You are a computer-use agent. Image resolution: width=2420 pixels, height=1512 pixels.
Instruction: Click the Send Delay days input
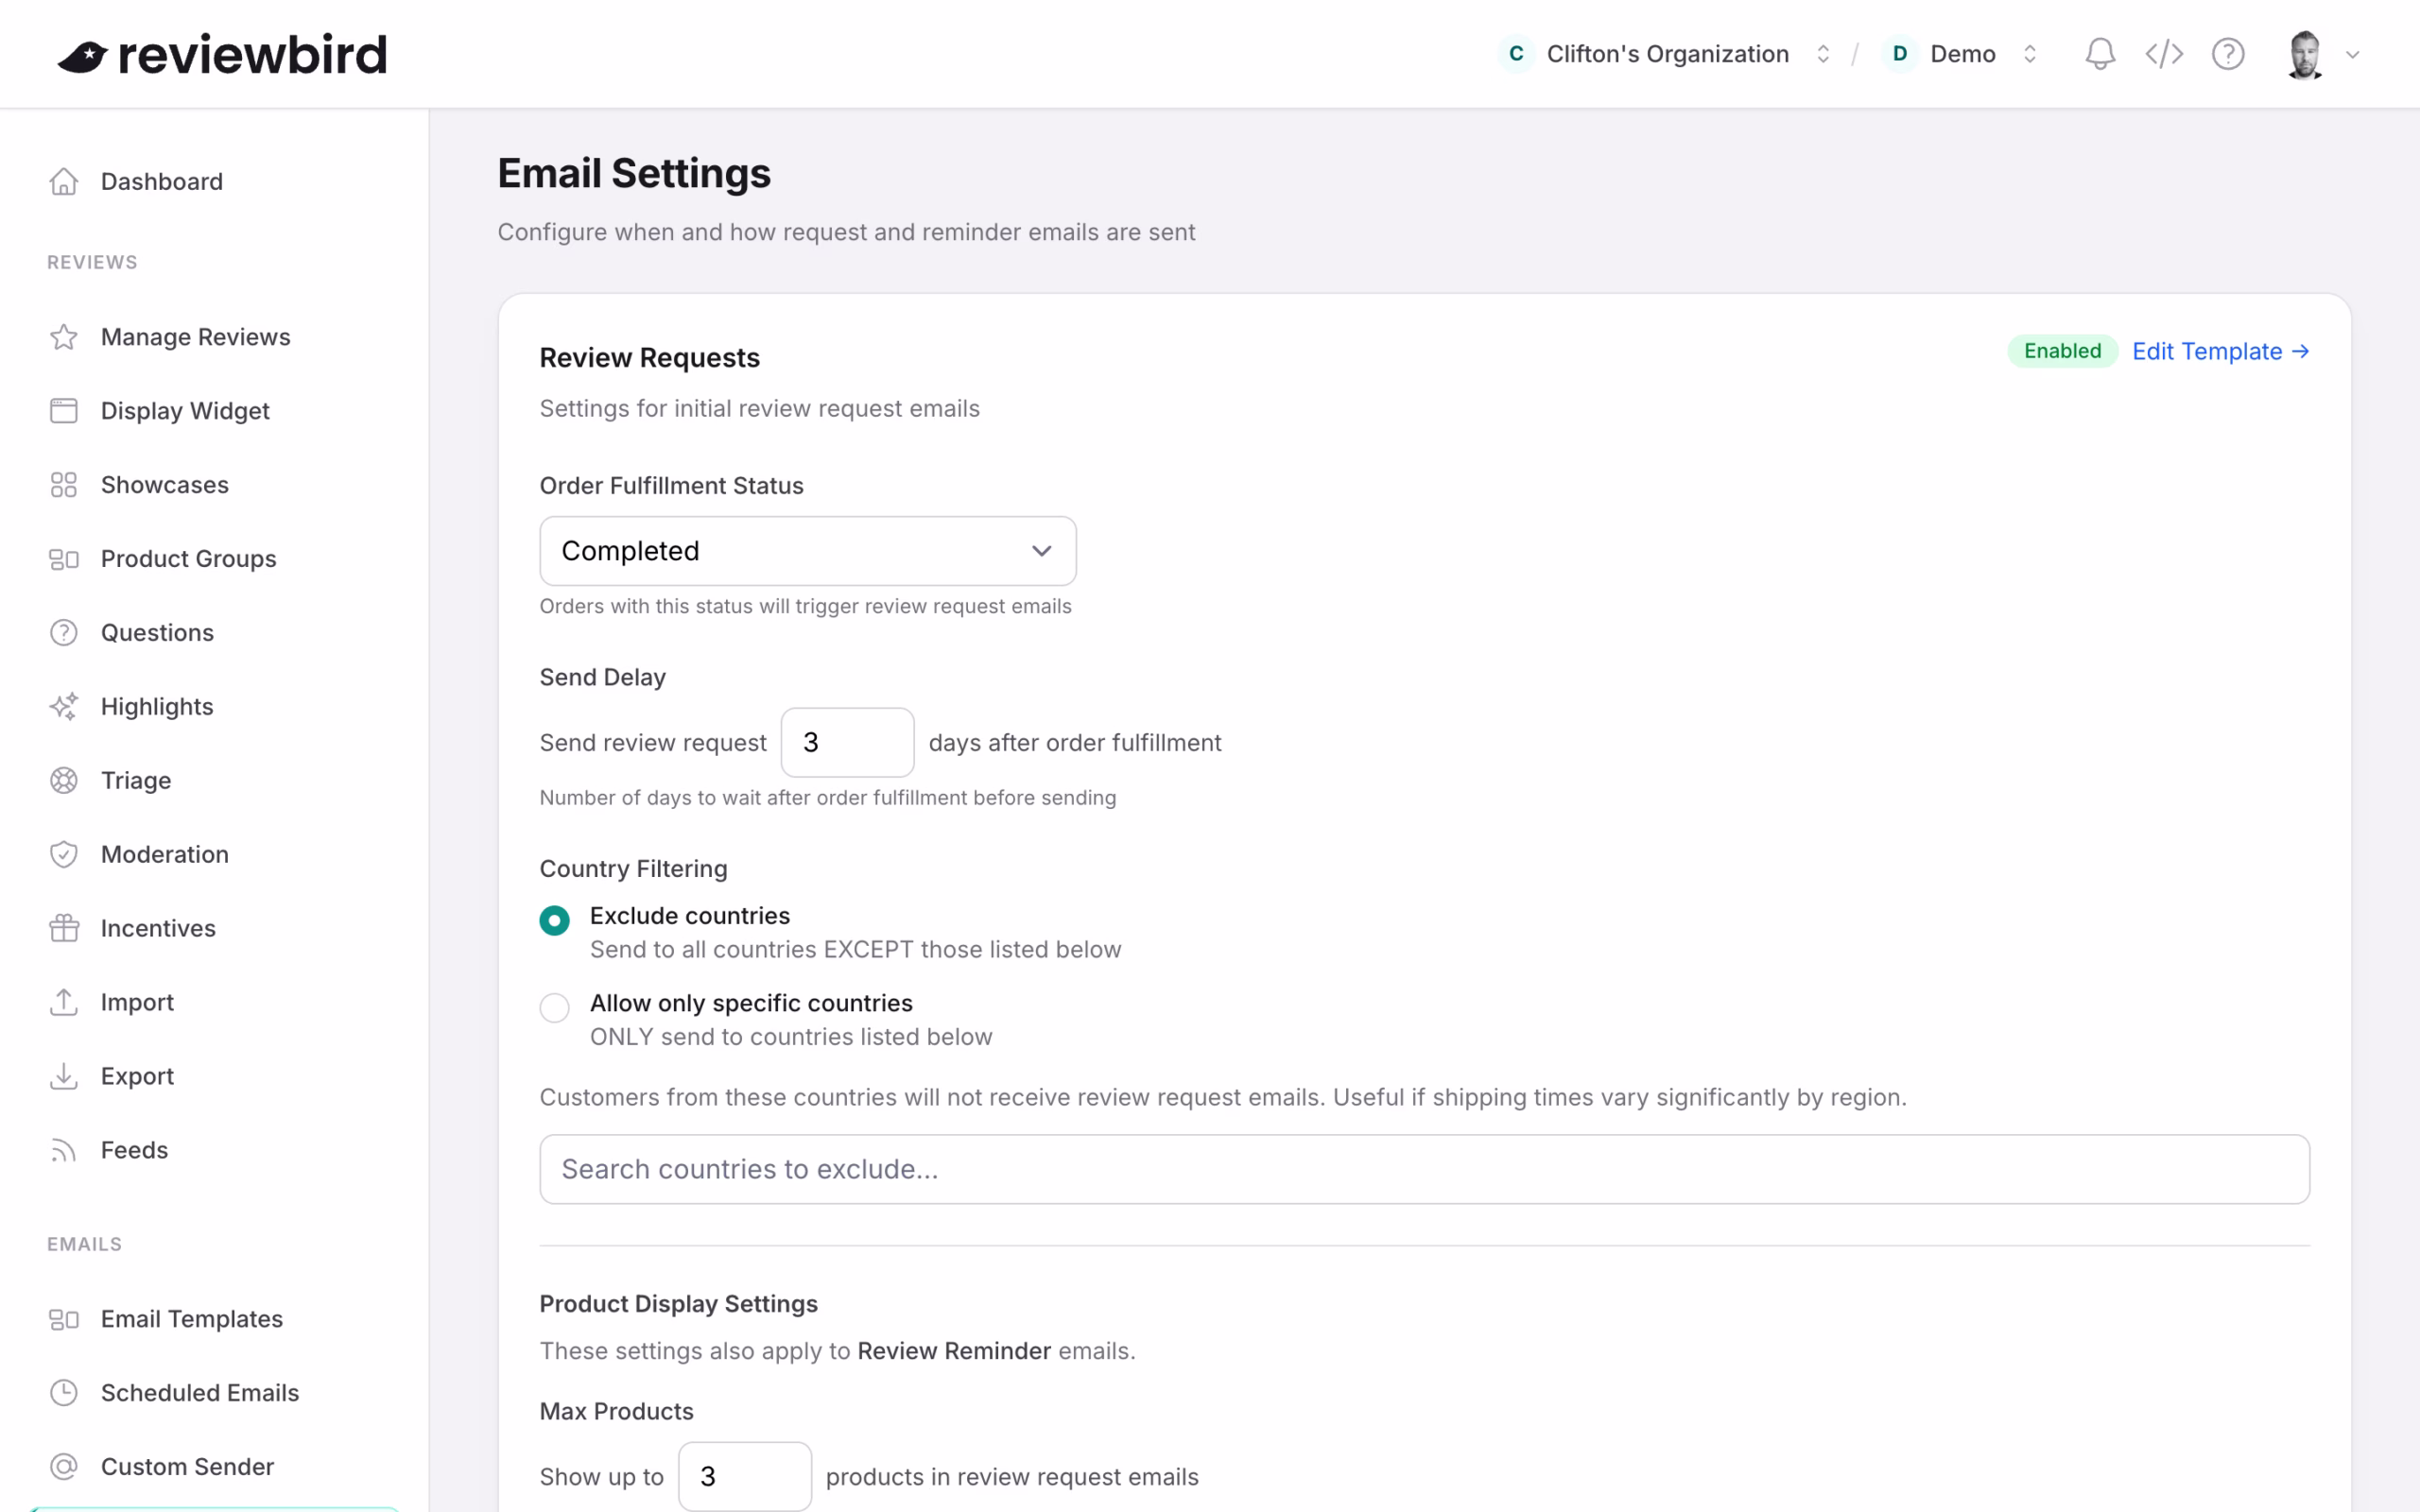point(848,743)
